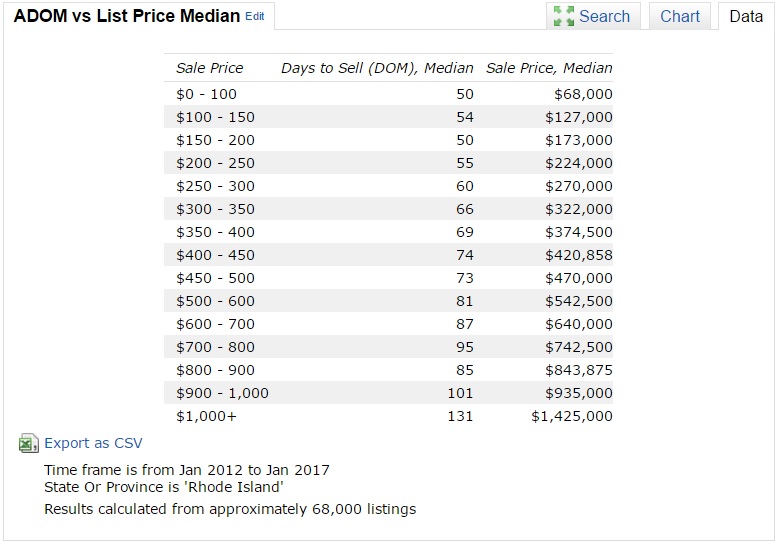This screenshot has height=544, width=778.
Task: Click the 131 days to sell value
Action: (460, 416)
